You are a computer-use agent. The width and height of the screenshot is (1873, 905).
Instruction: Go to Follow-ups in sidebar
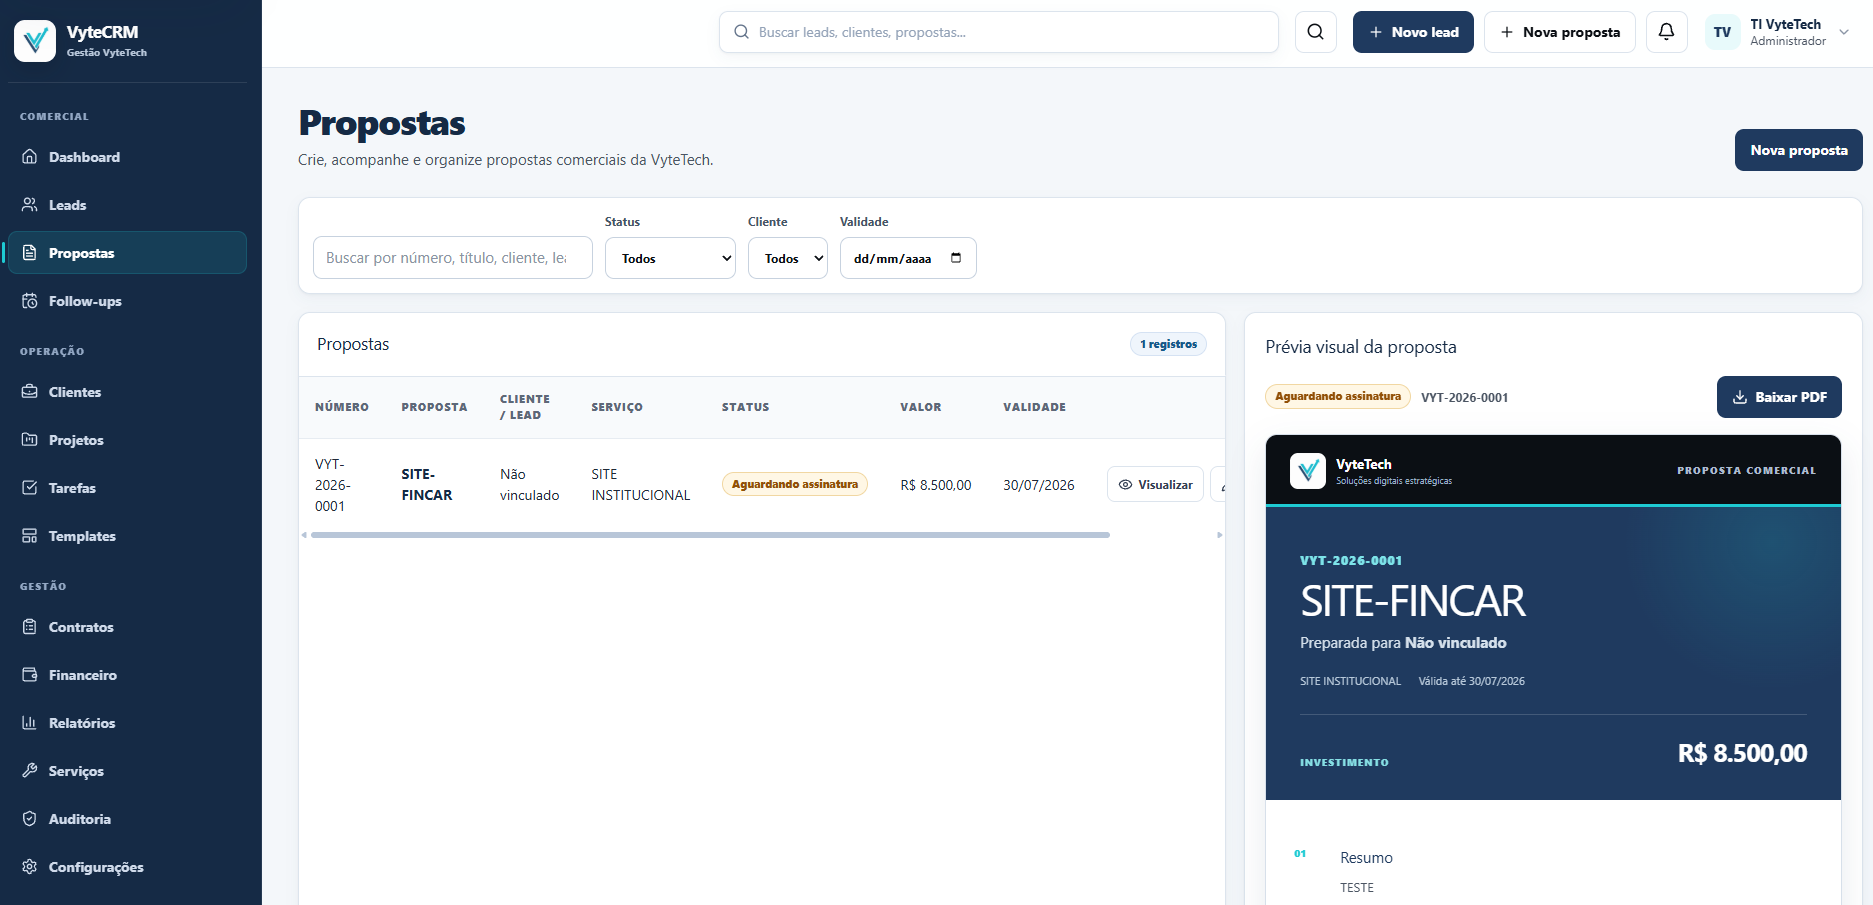pyautogui.click(x=127, y=301)
